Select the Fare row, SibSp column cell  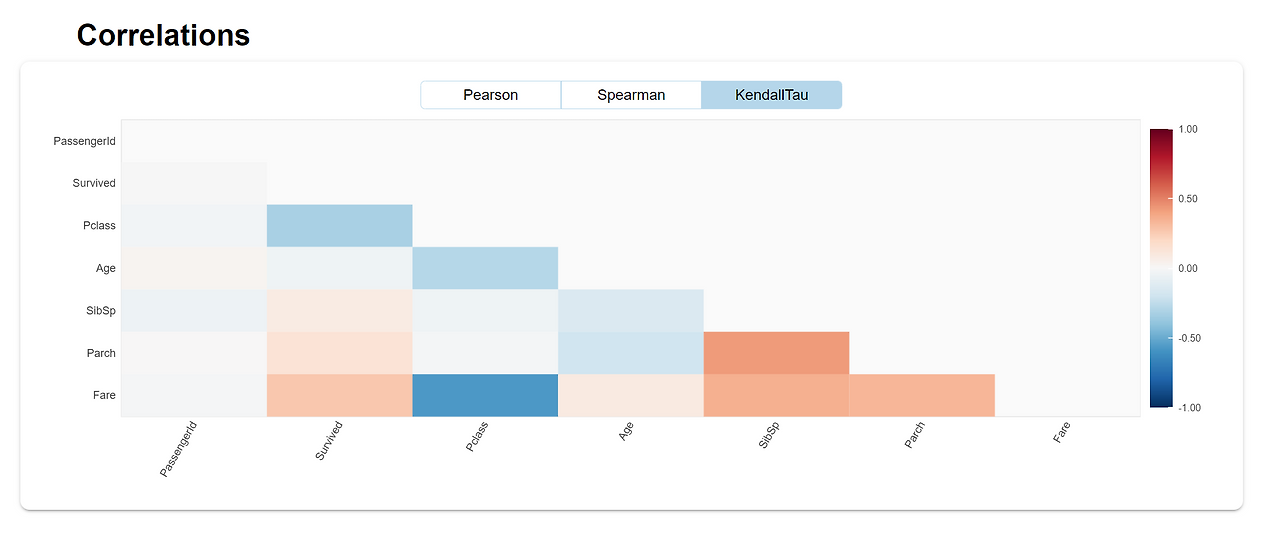tap(776, 395)
